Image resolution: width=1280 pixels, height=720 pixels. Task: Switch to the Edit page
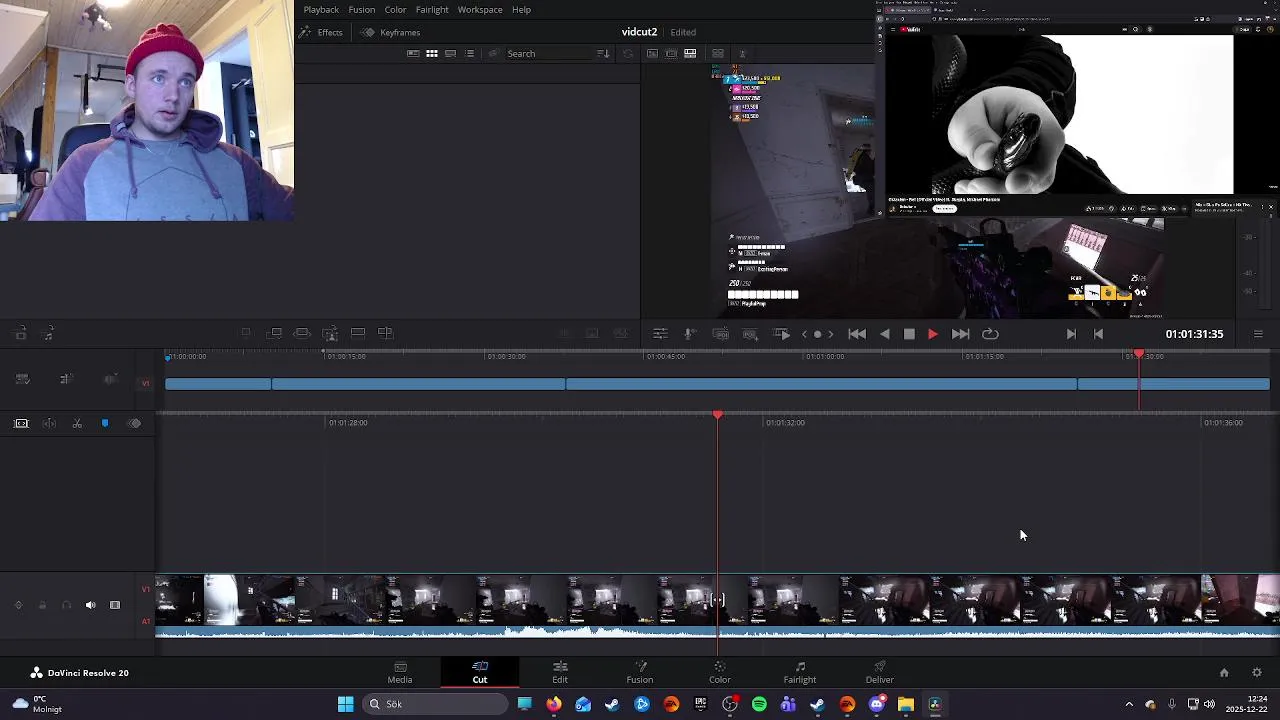(560, 672)
